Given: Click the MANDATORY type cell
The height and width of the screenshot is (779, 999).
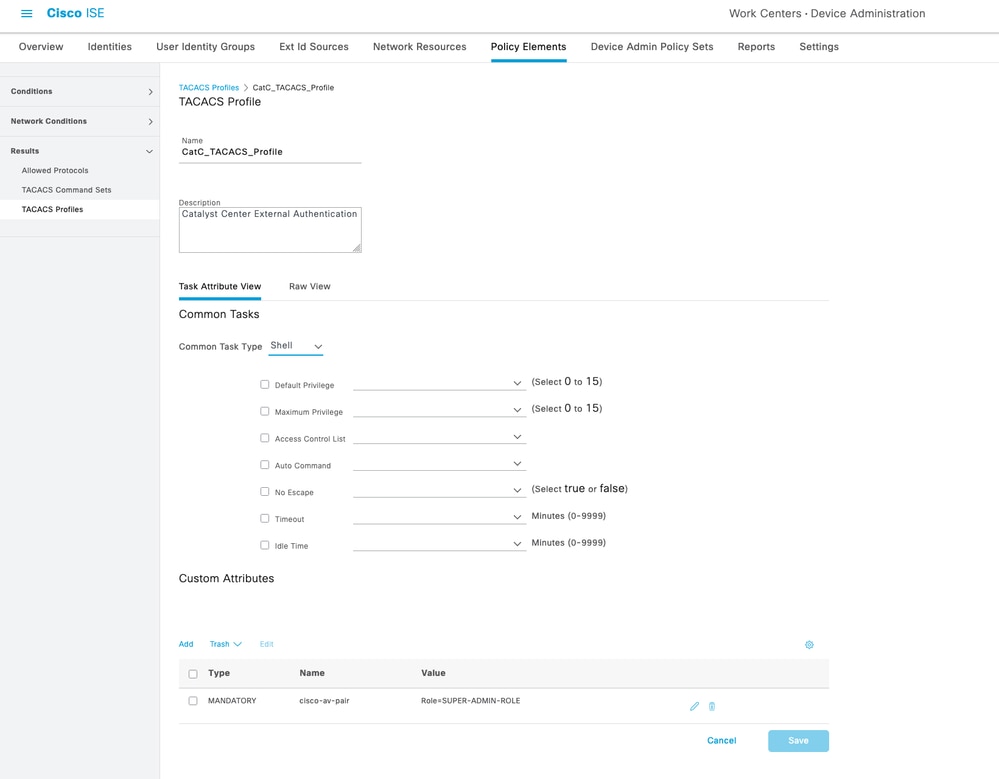Looking at the screenshot, I should tap(232, 701).
